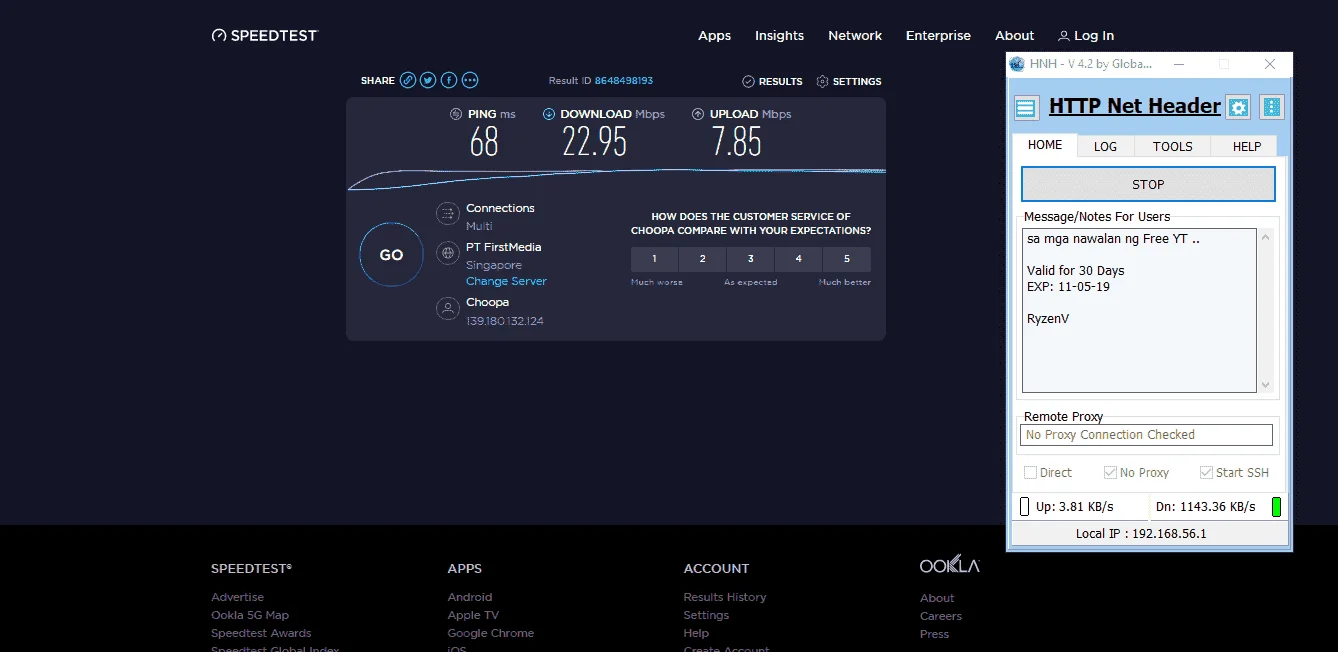Viewport: 1338px width, 652px height.
Task: Open Apple TV link
Action: 473,615
